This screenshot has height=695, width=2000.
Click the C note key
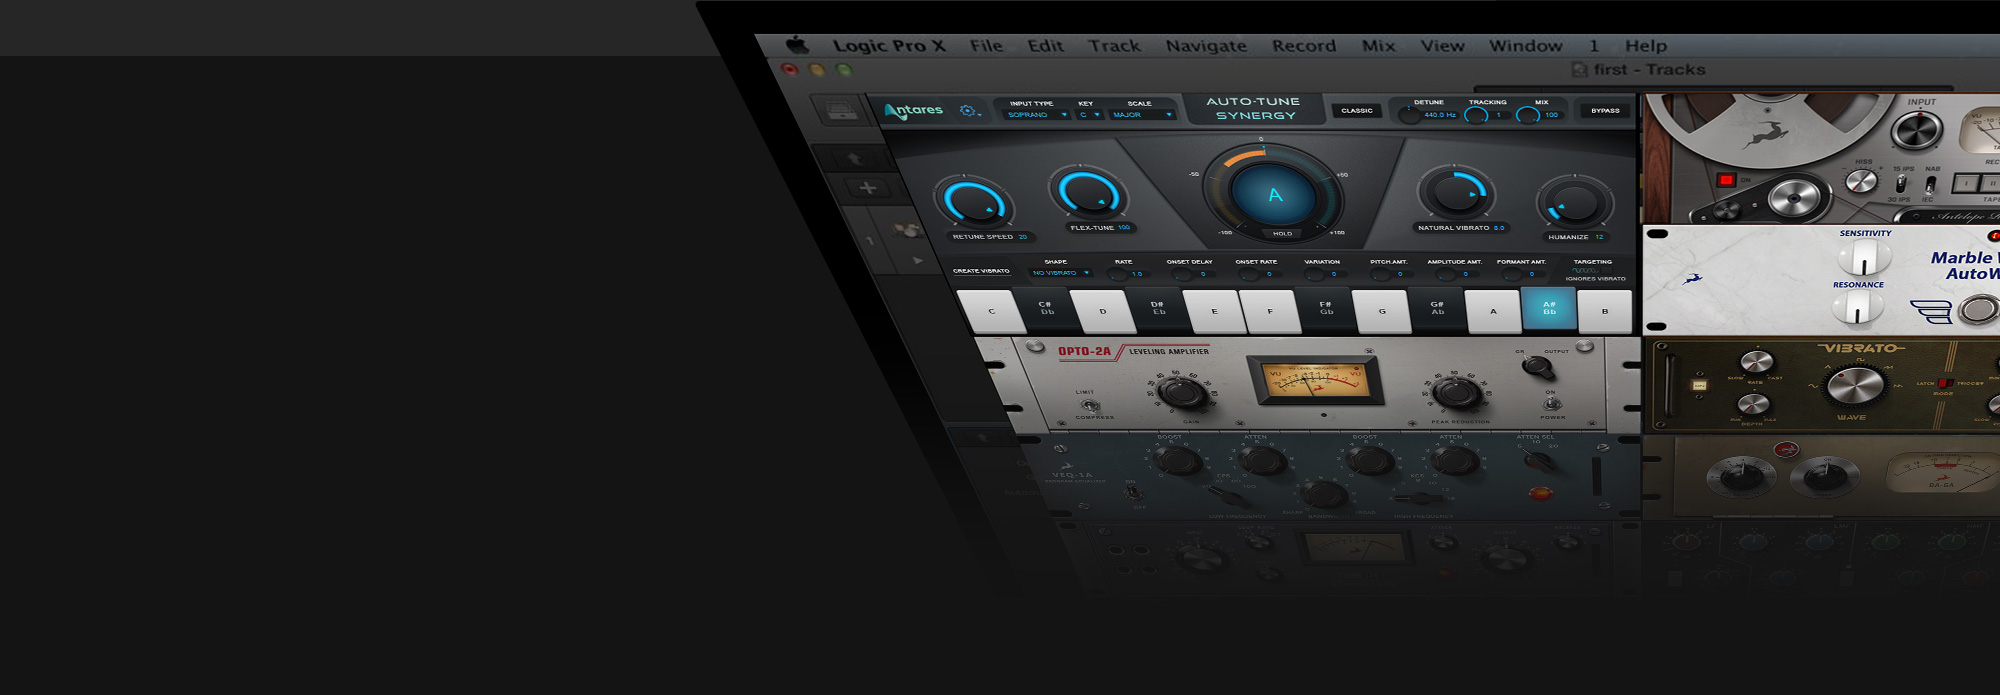pos(991,311)
